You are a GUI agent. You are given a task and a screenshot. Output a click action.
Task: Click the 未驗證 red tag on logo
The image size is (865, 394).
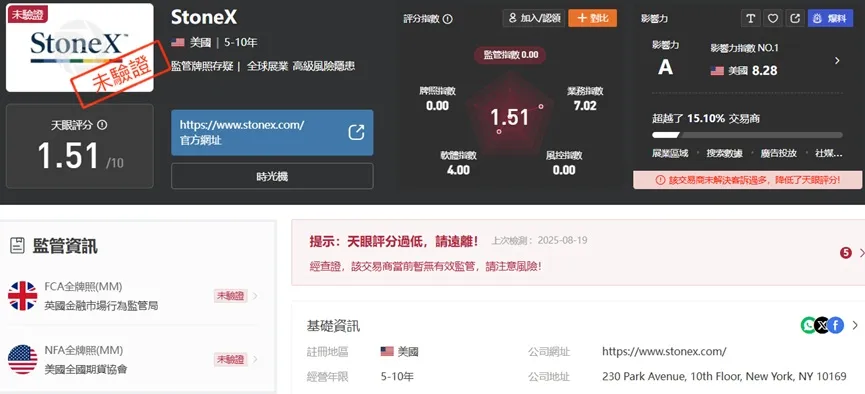click(x=28, y=14)
